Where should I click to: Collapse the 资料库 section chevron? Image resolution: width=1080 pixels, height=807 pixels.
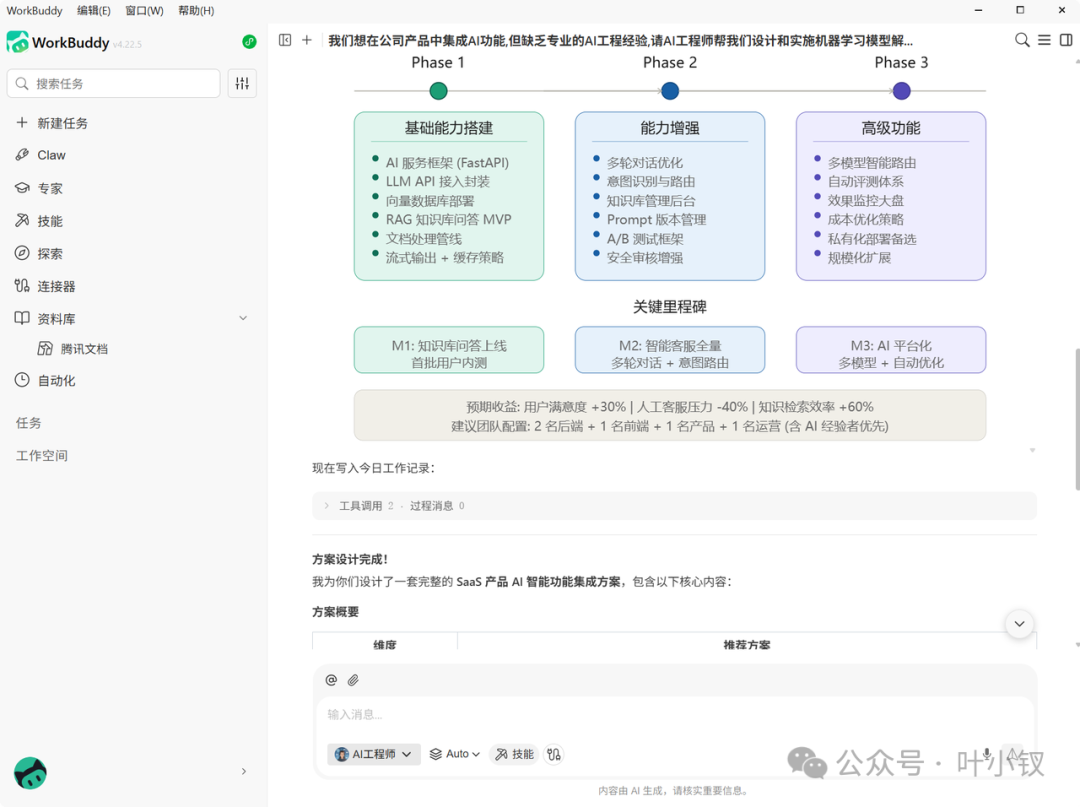[243, 318]
